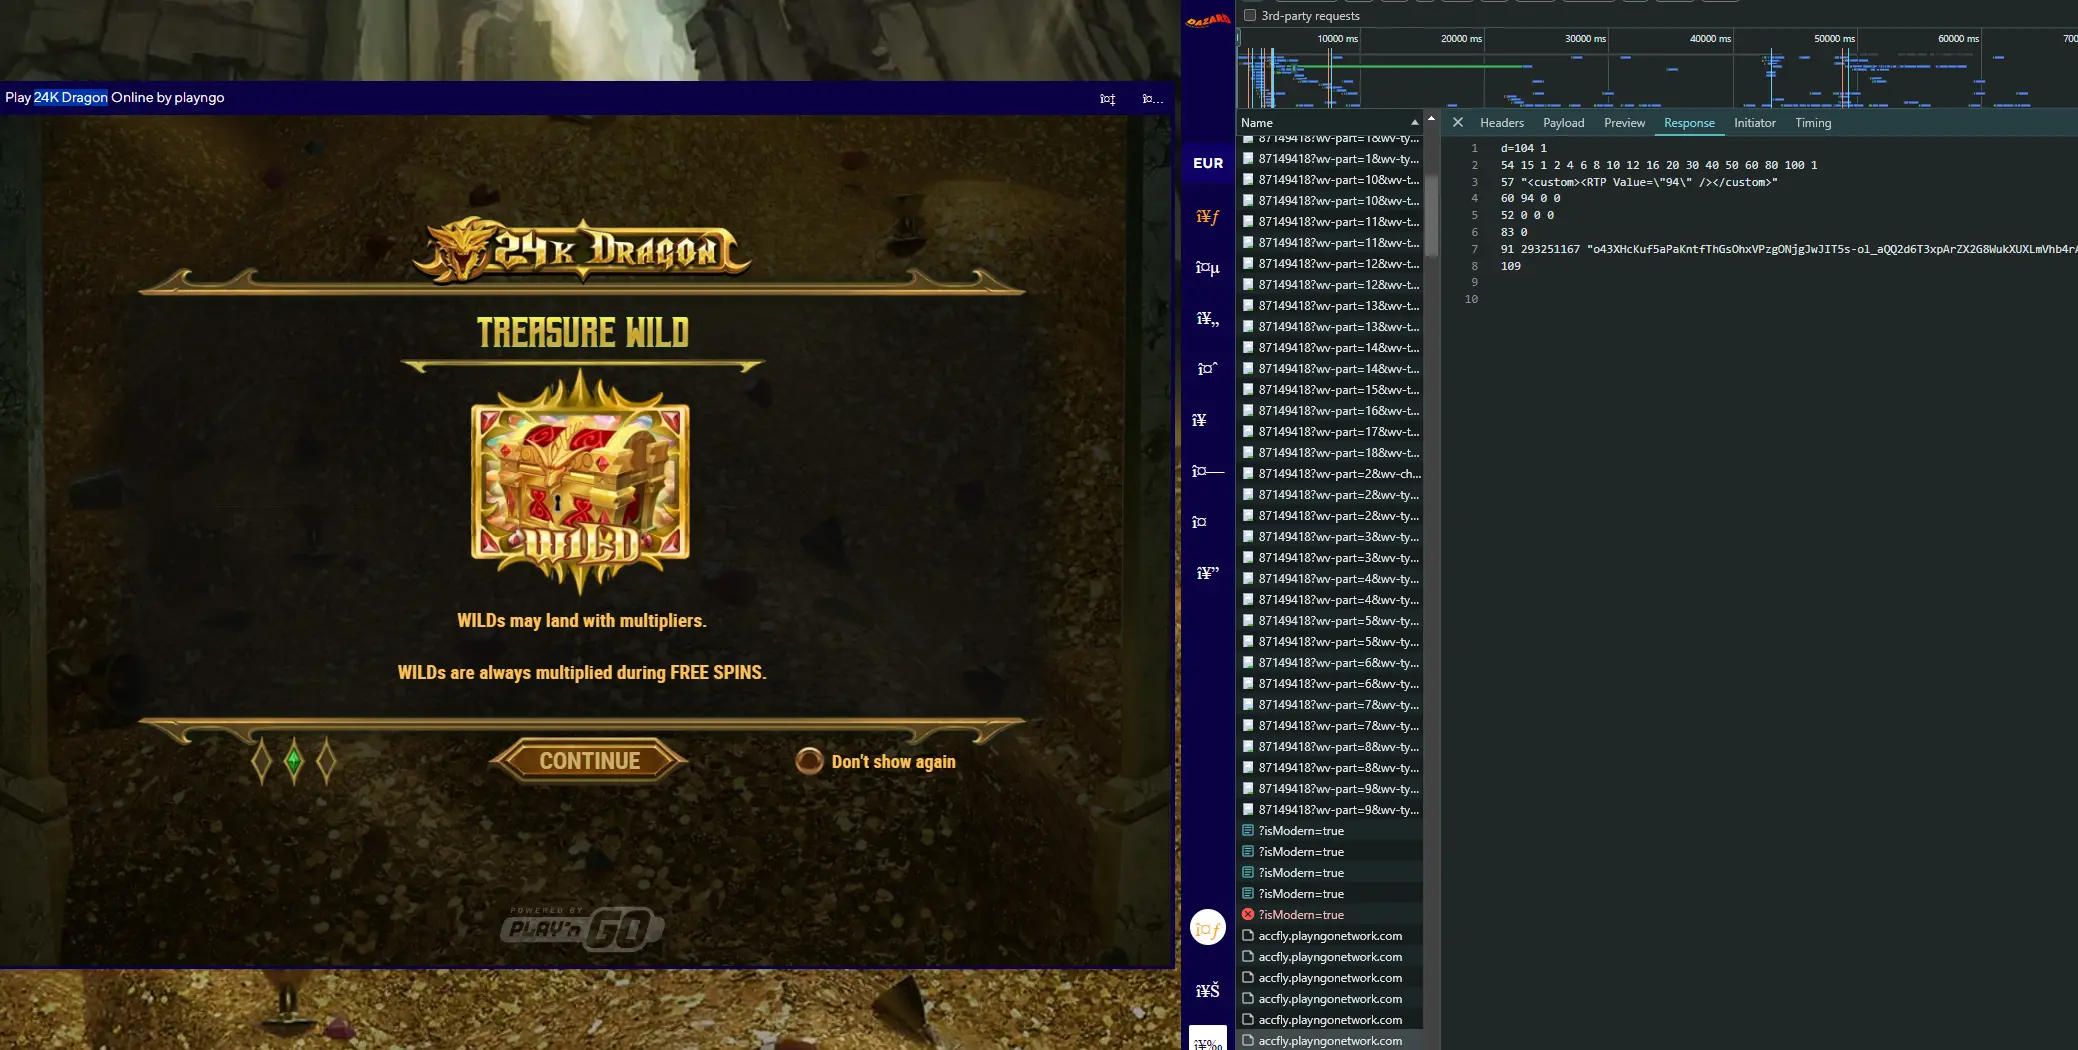Click image file icon of wv-part=15 row
This screenshot has width=2078, height=1050.
(x=1248, y=390)
